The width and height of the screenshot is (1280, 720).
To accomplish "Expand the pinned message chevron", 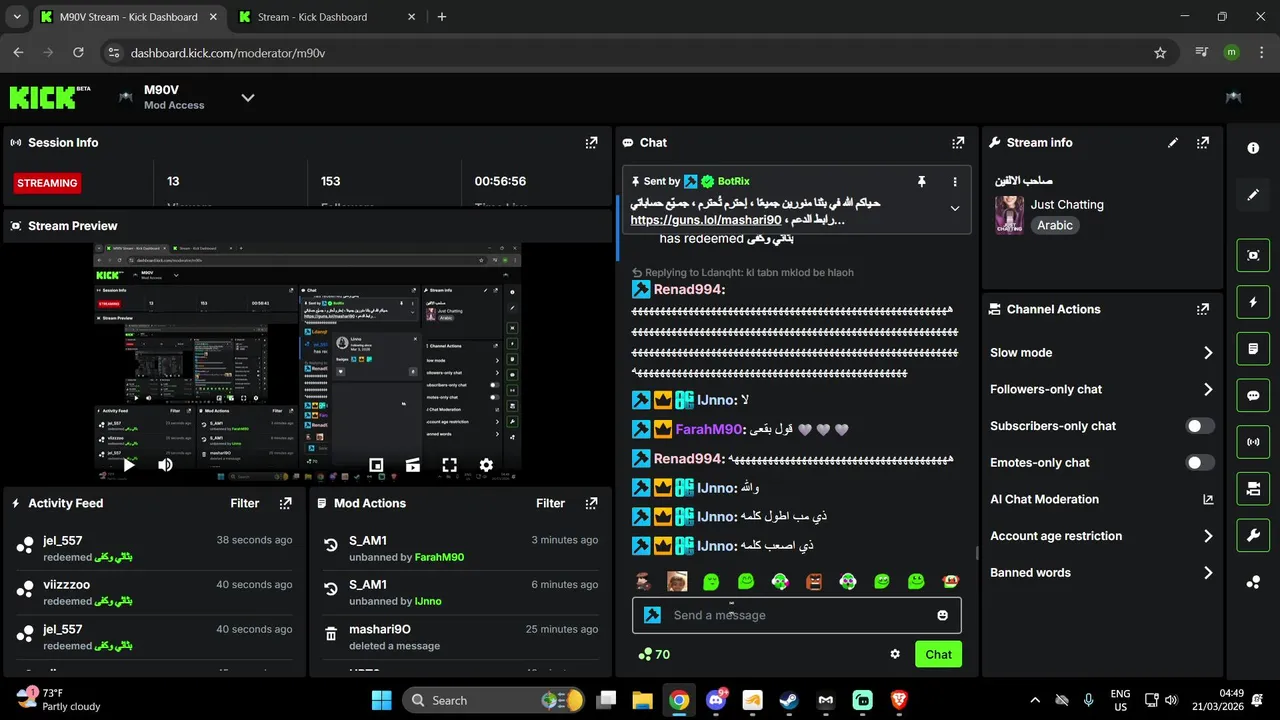I will click(x=955, y=209).
